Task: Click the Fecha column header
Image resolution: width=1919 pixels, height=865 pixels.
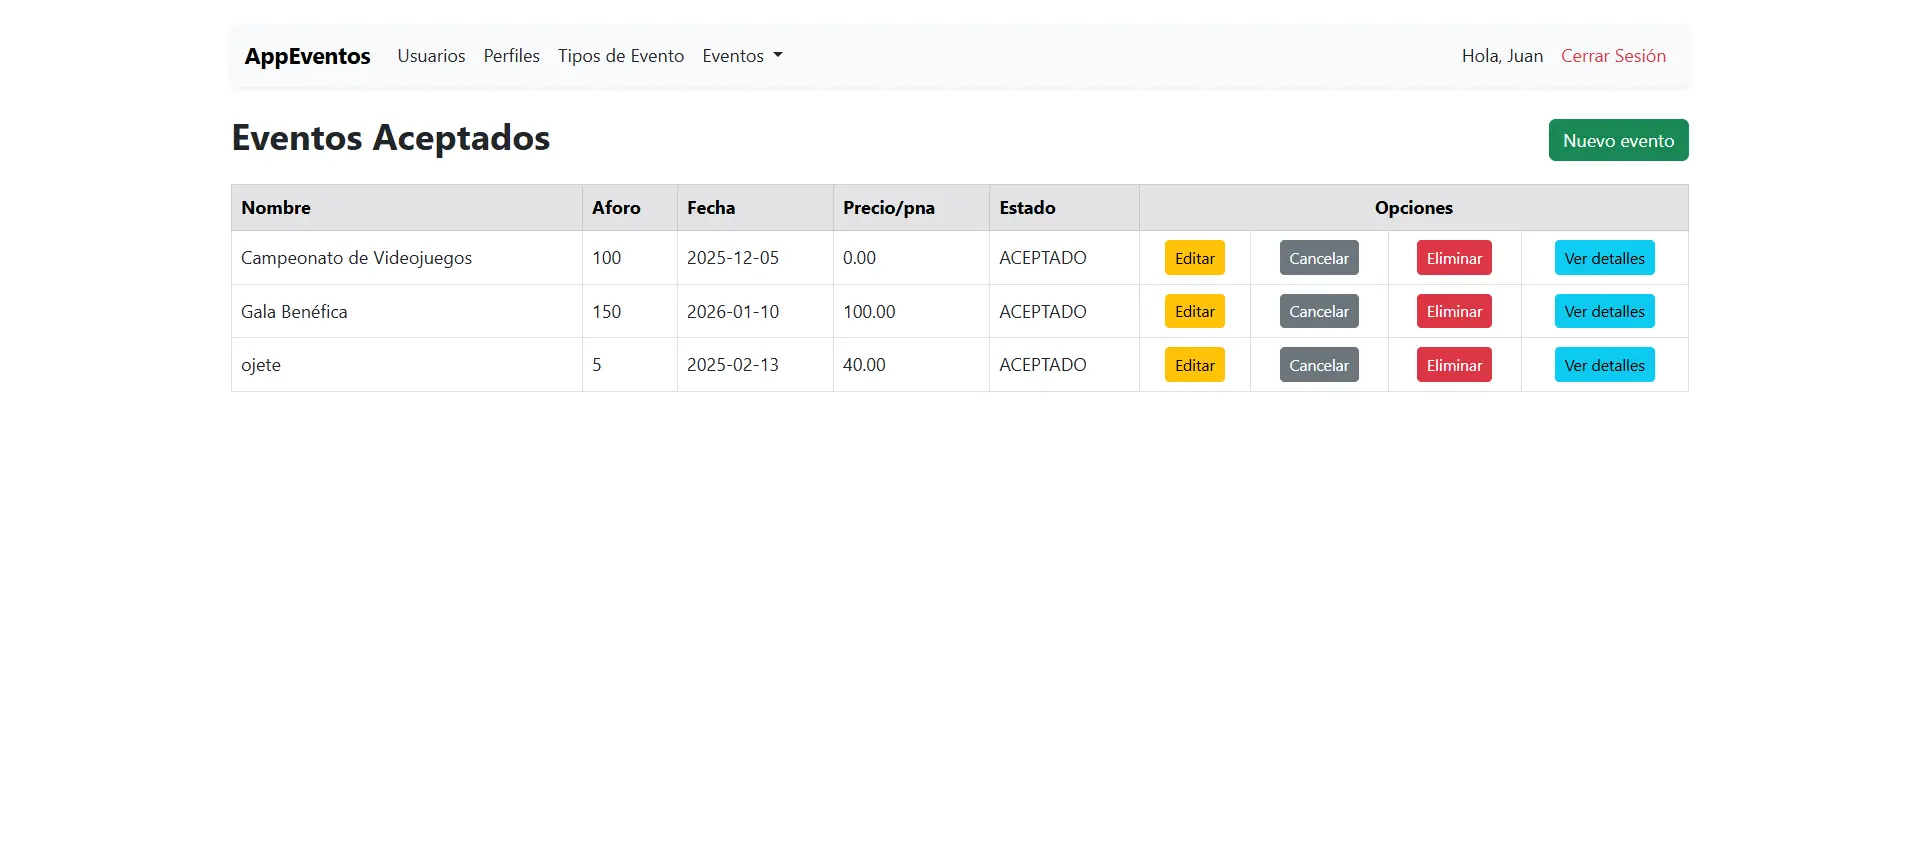Action: 755,208
